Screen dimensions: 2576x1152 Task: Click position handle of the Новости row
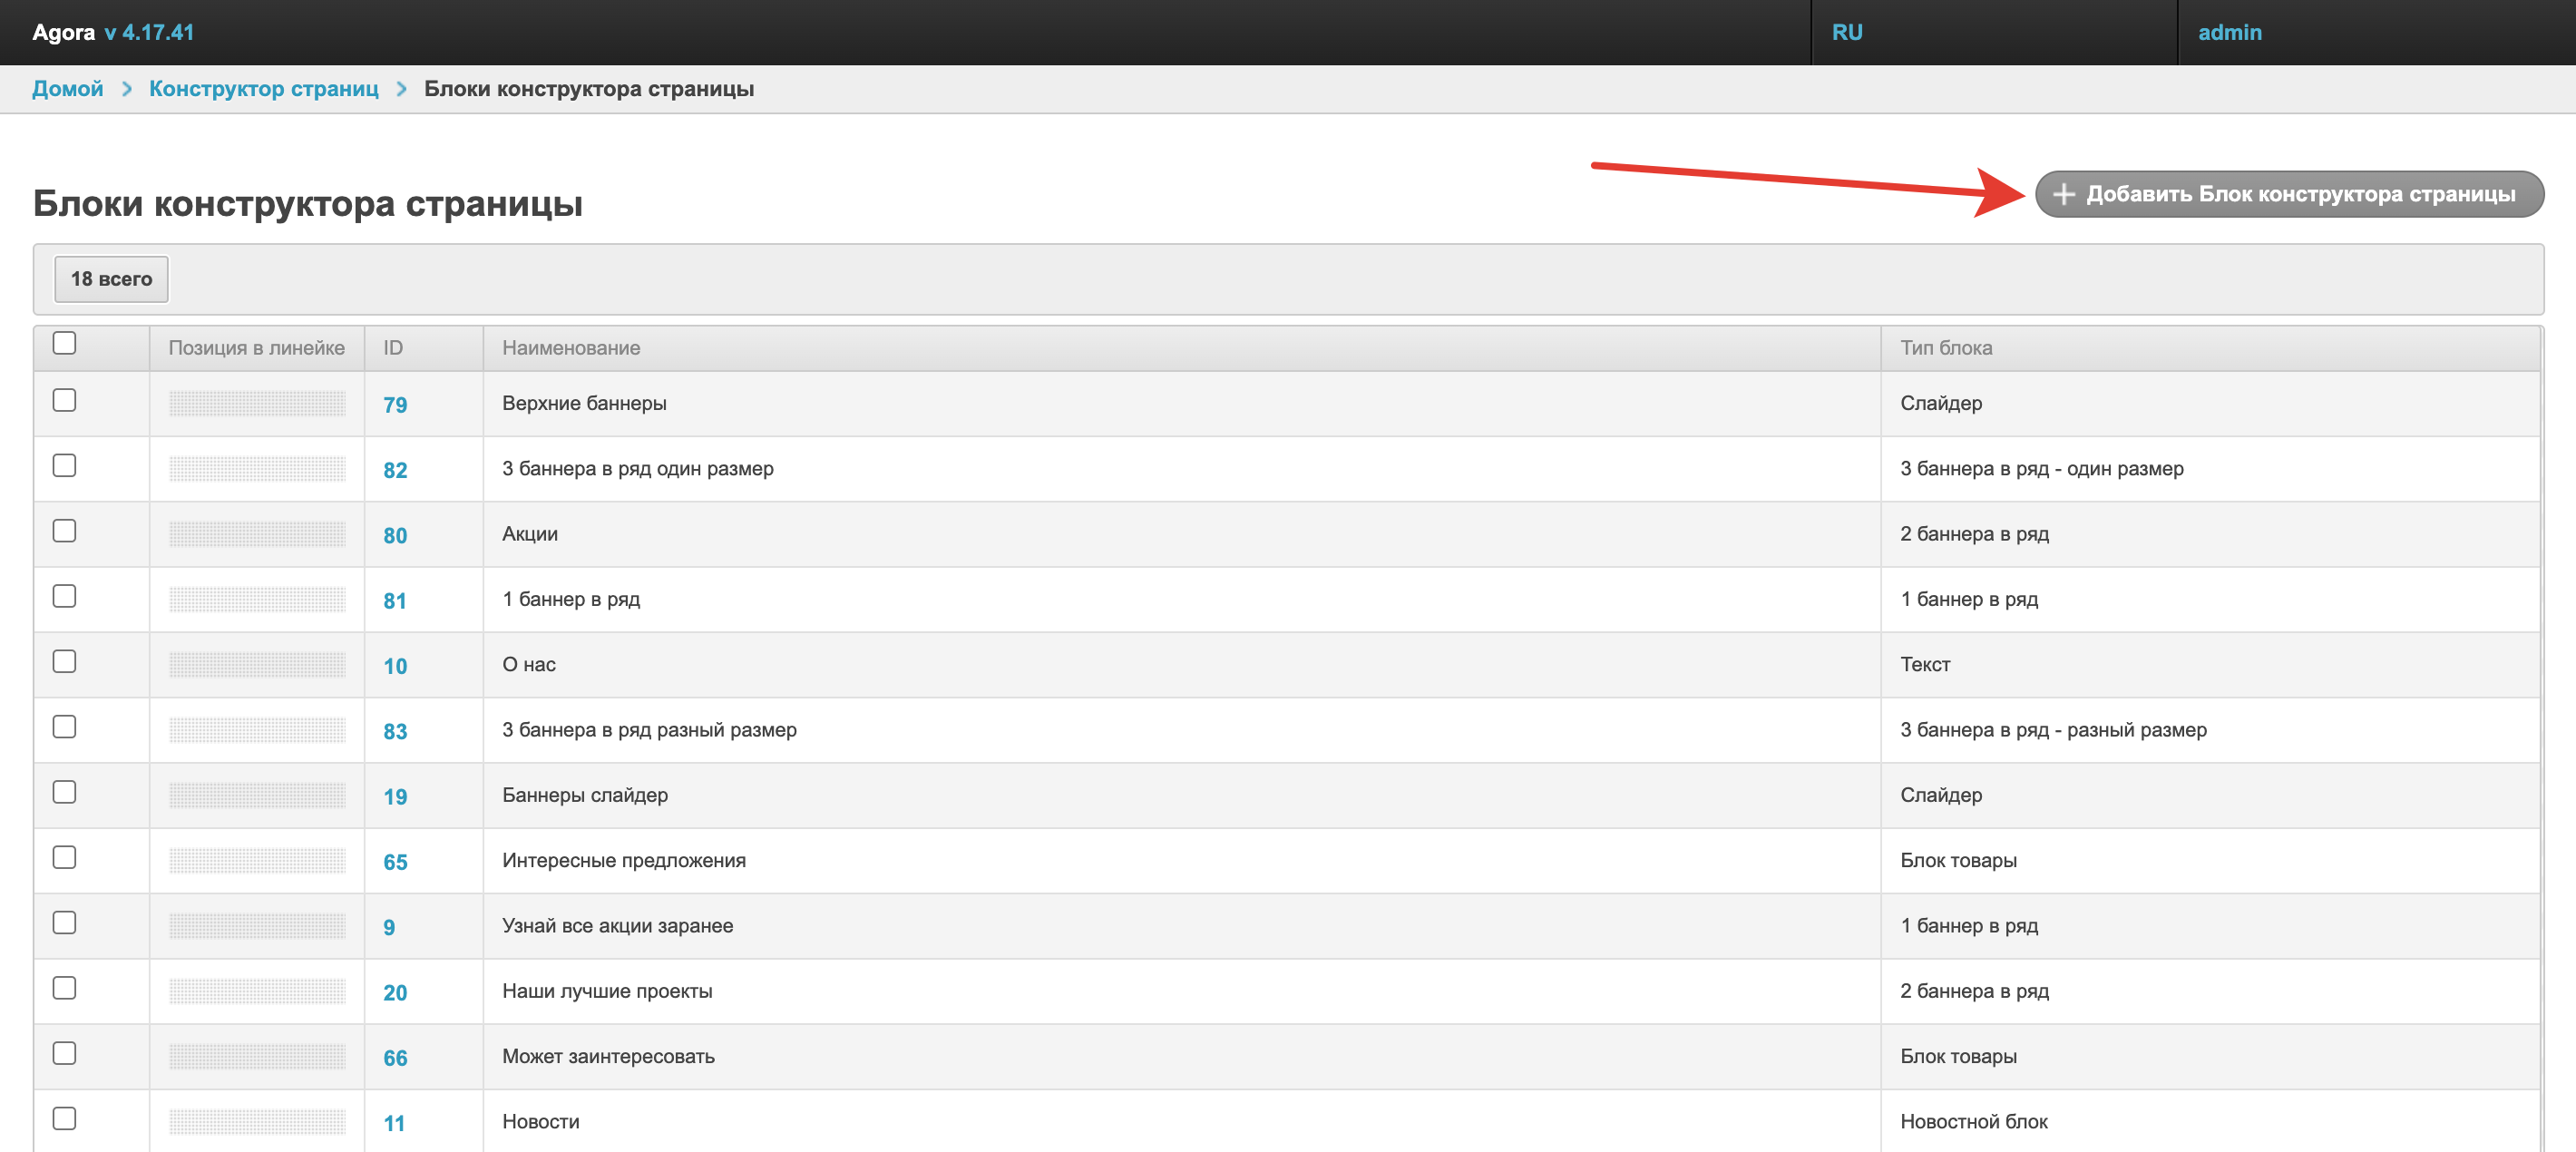click(257, 1122)
